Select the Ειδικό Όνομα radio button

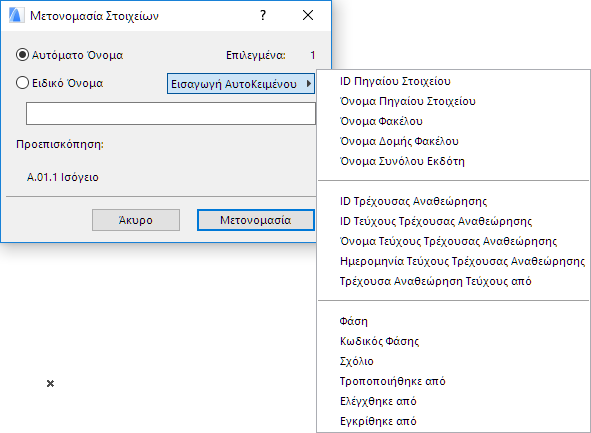pyautogui.click(x=23, y=83)
